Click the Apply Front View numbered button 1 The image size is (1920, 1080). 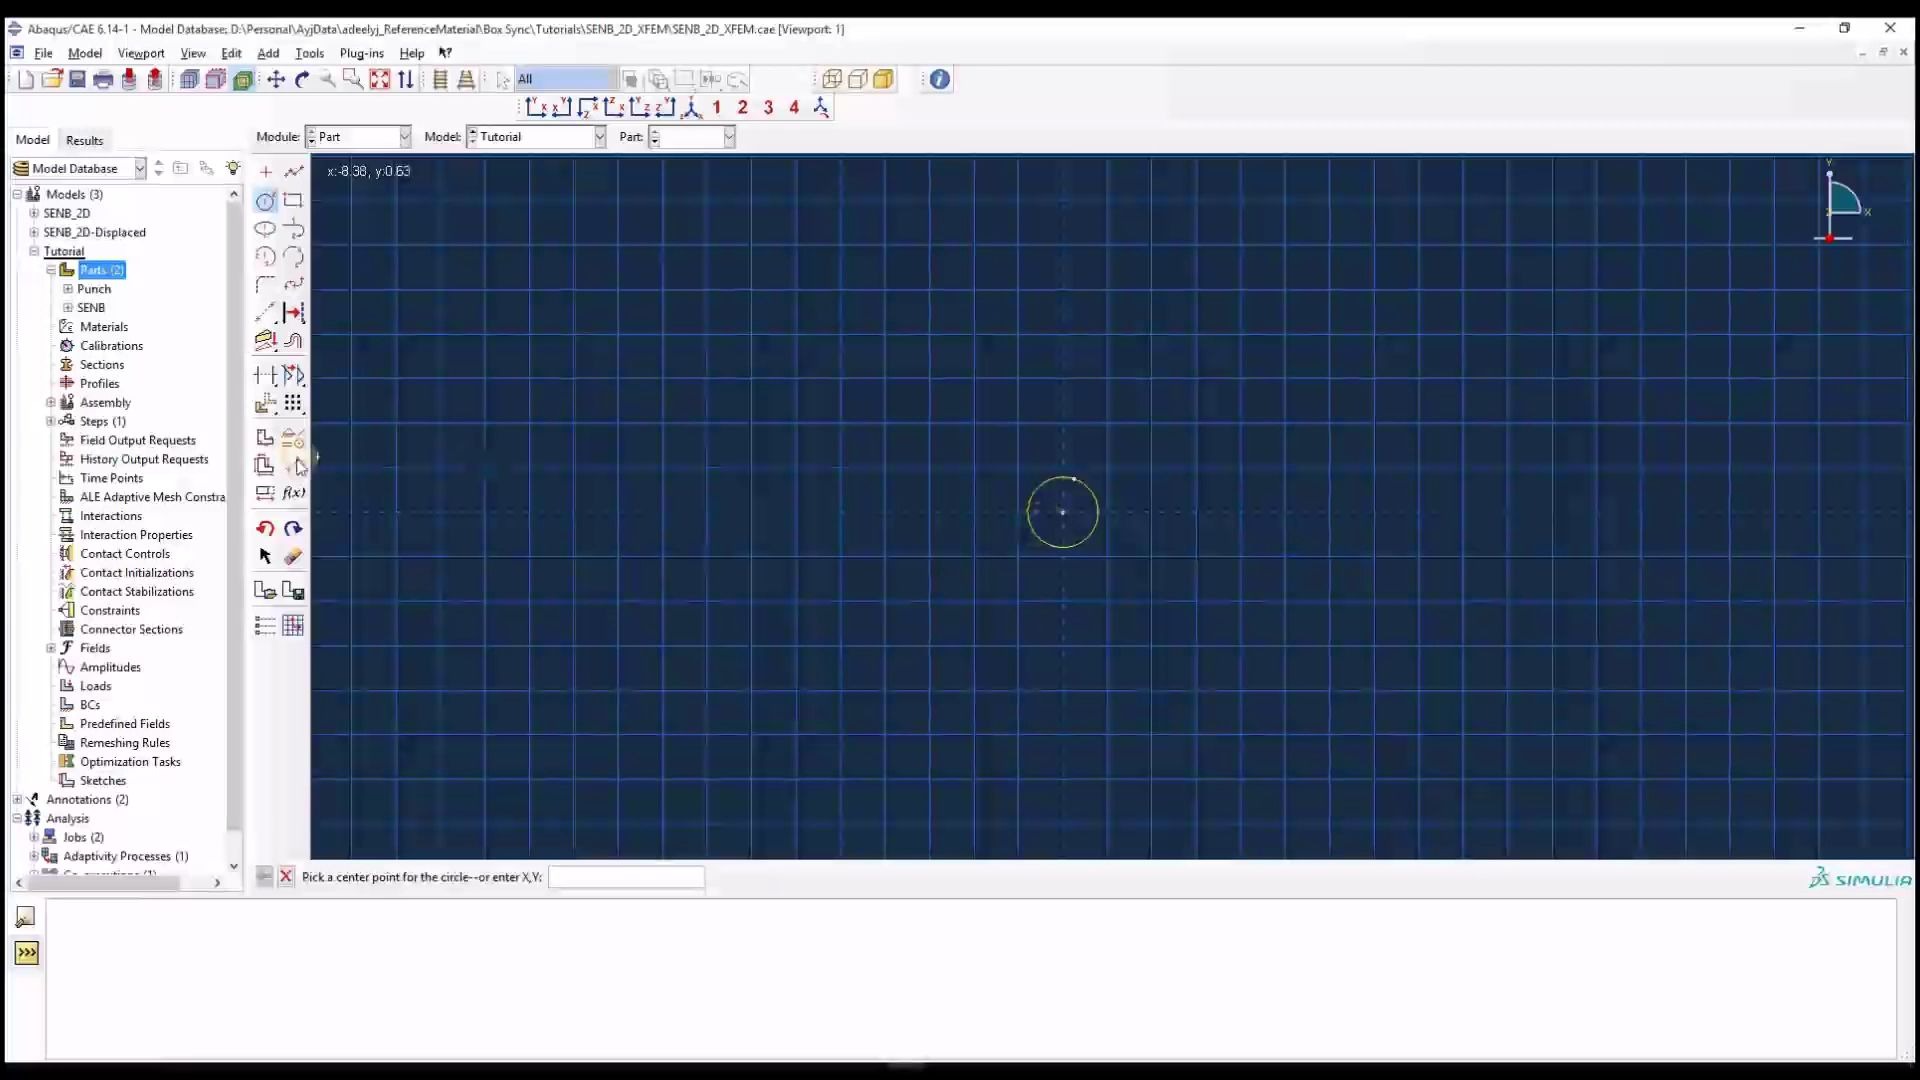[717, 107]
